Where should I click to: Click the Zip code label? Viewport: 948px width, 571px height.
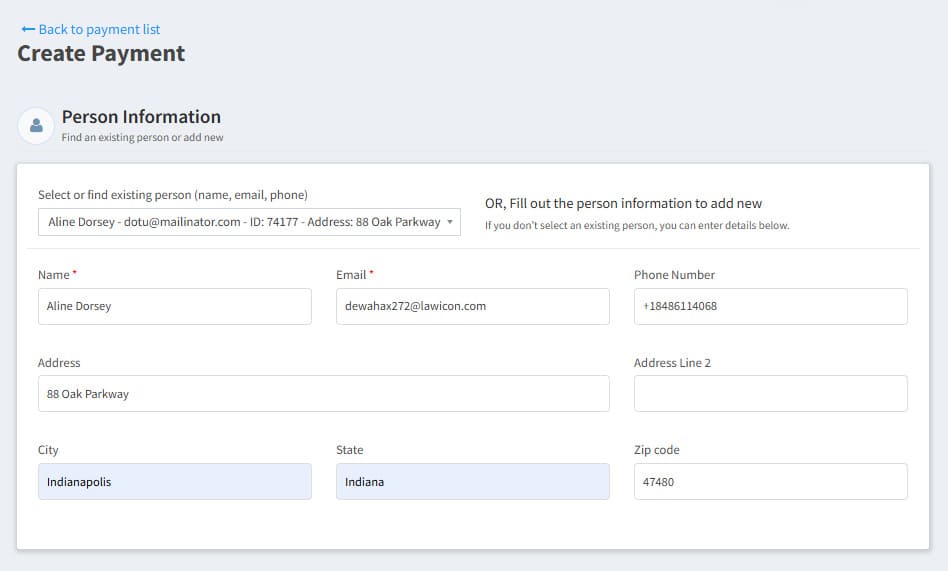[x=657, y=450]
